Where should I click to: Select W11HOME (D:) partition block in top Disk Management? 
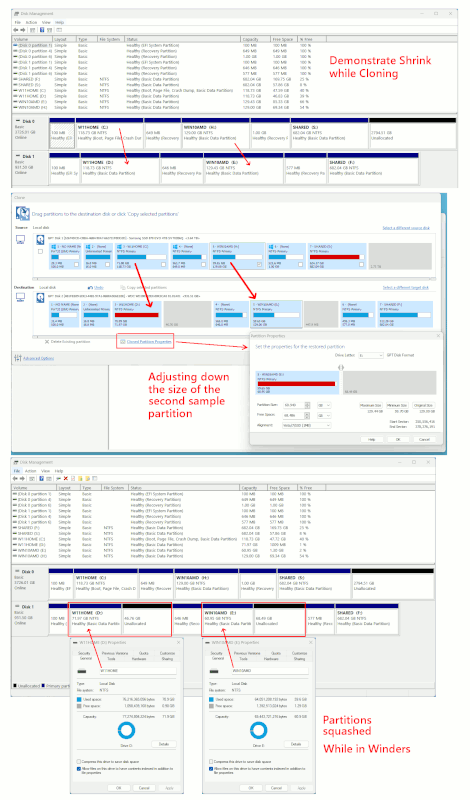click(x=120, y=170)
